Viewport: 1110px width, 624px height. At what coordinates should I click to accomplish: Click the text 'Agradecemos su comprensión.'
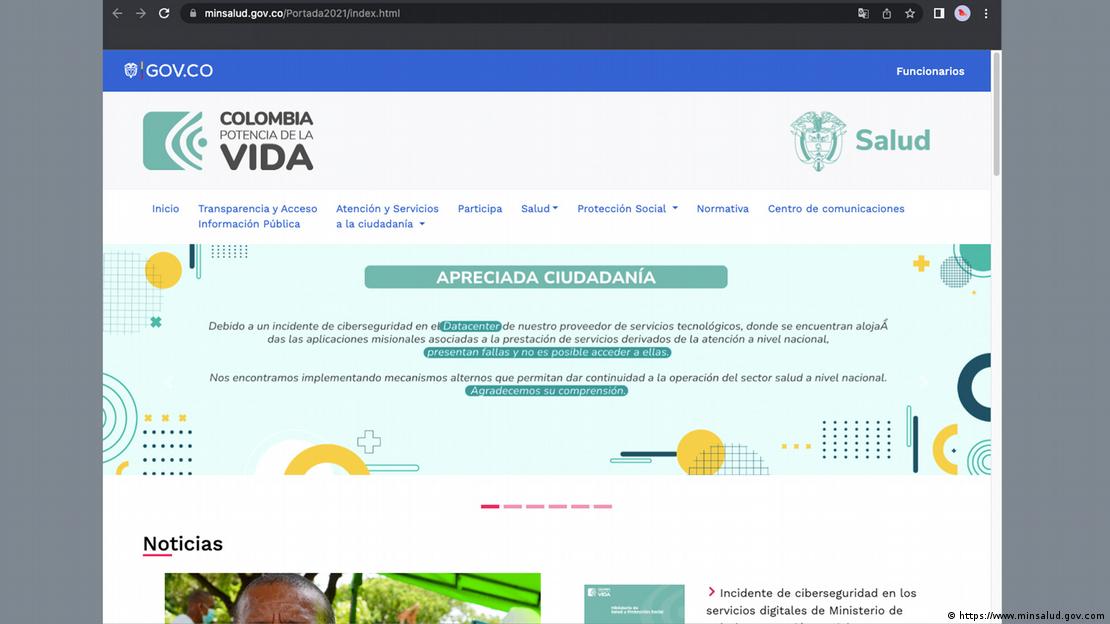pos(547,391)
